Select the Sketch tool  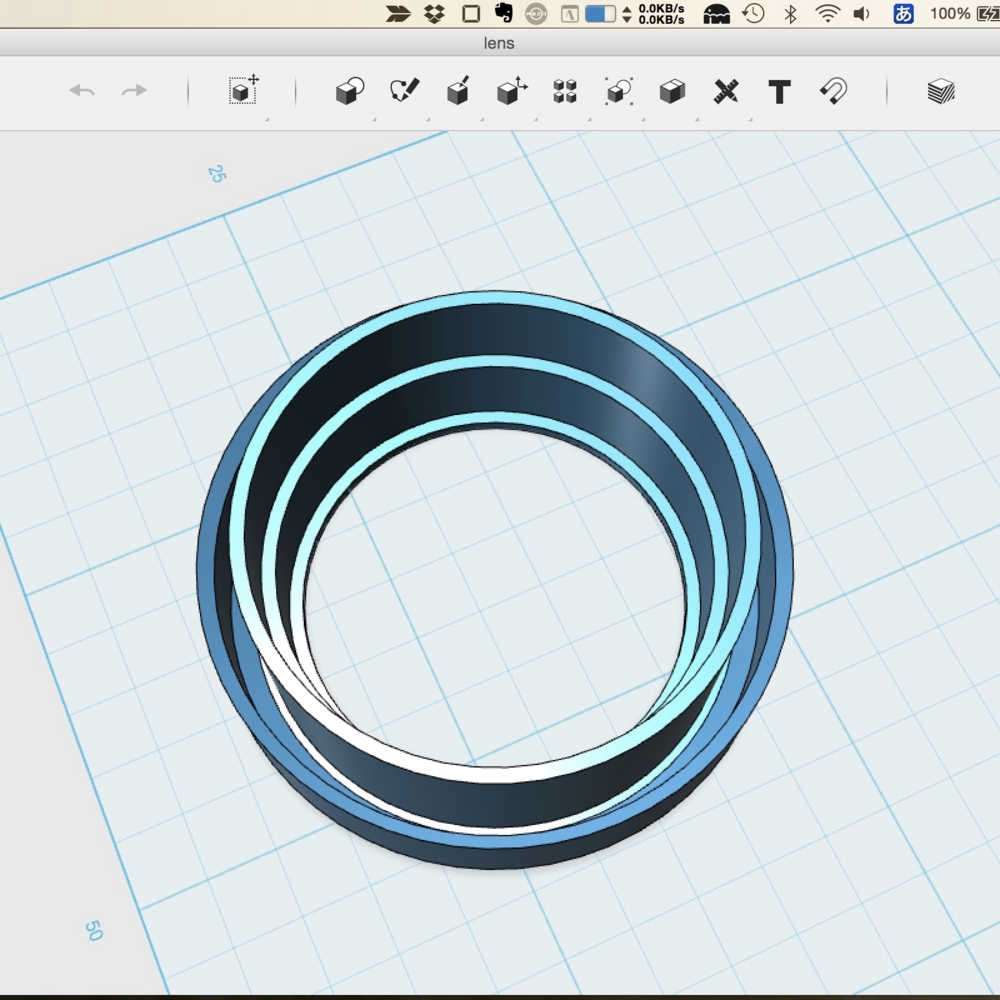click(404, 91)
